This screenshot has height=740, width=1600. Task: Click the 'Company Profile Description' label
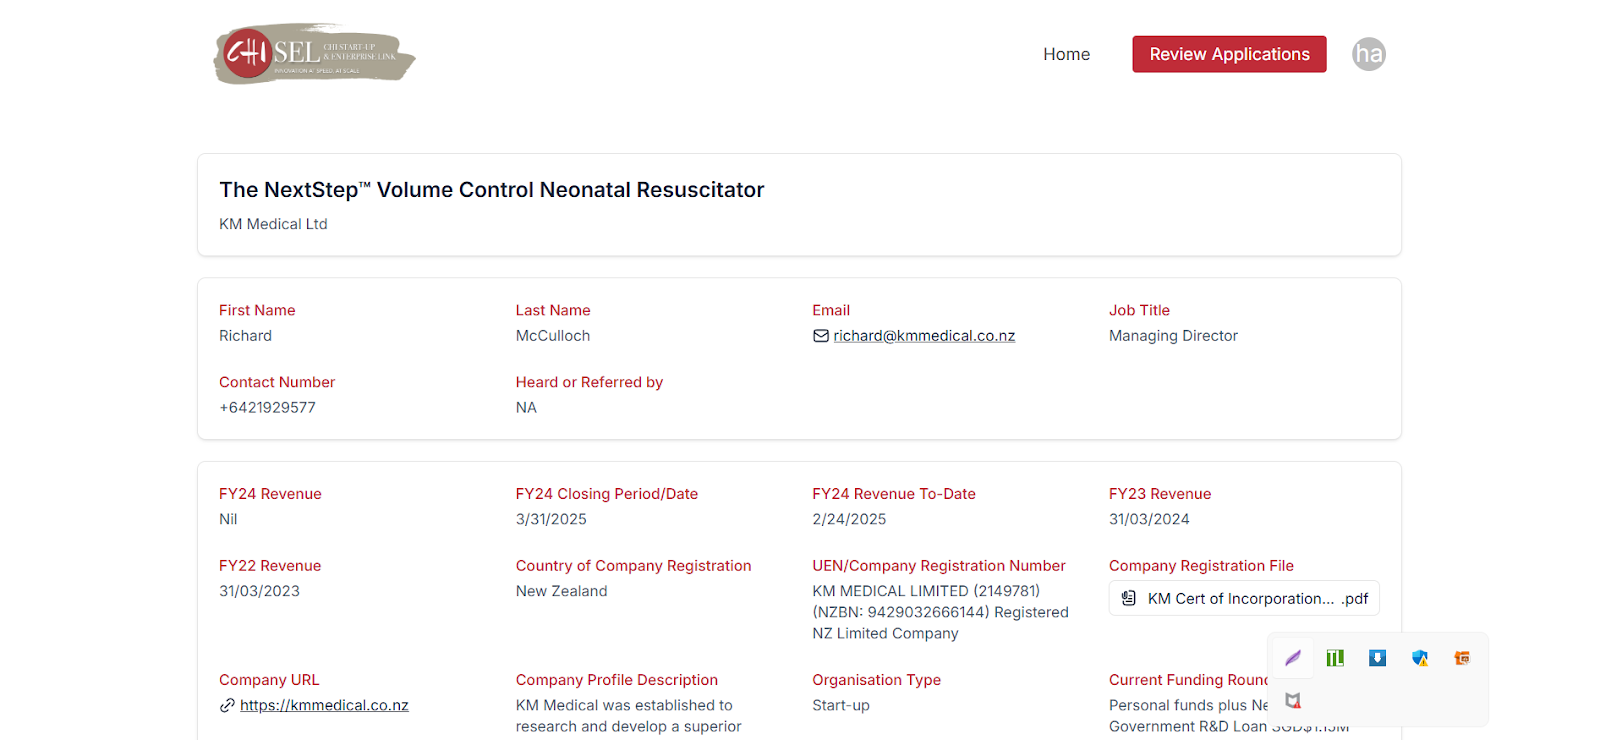[617, 680]
